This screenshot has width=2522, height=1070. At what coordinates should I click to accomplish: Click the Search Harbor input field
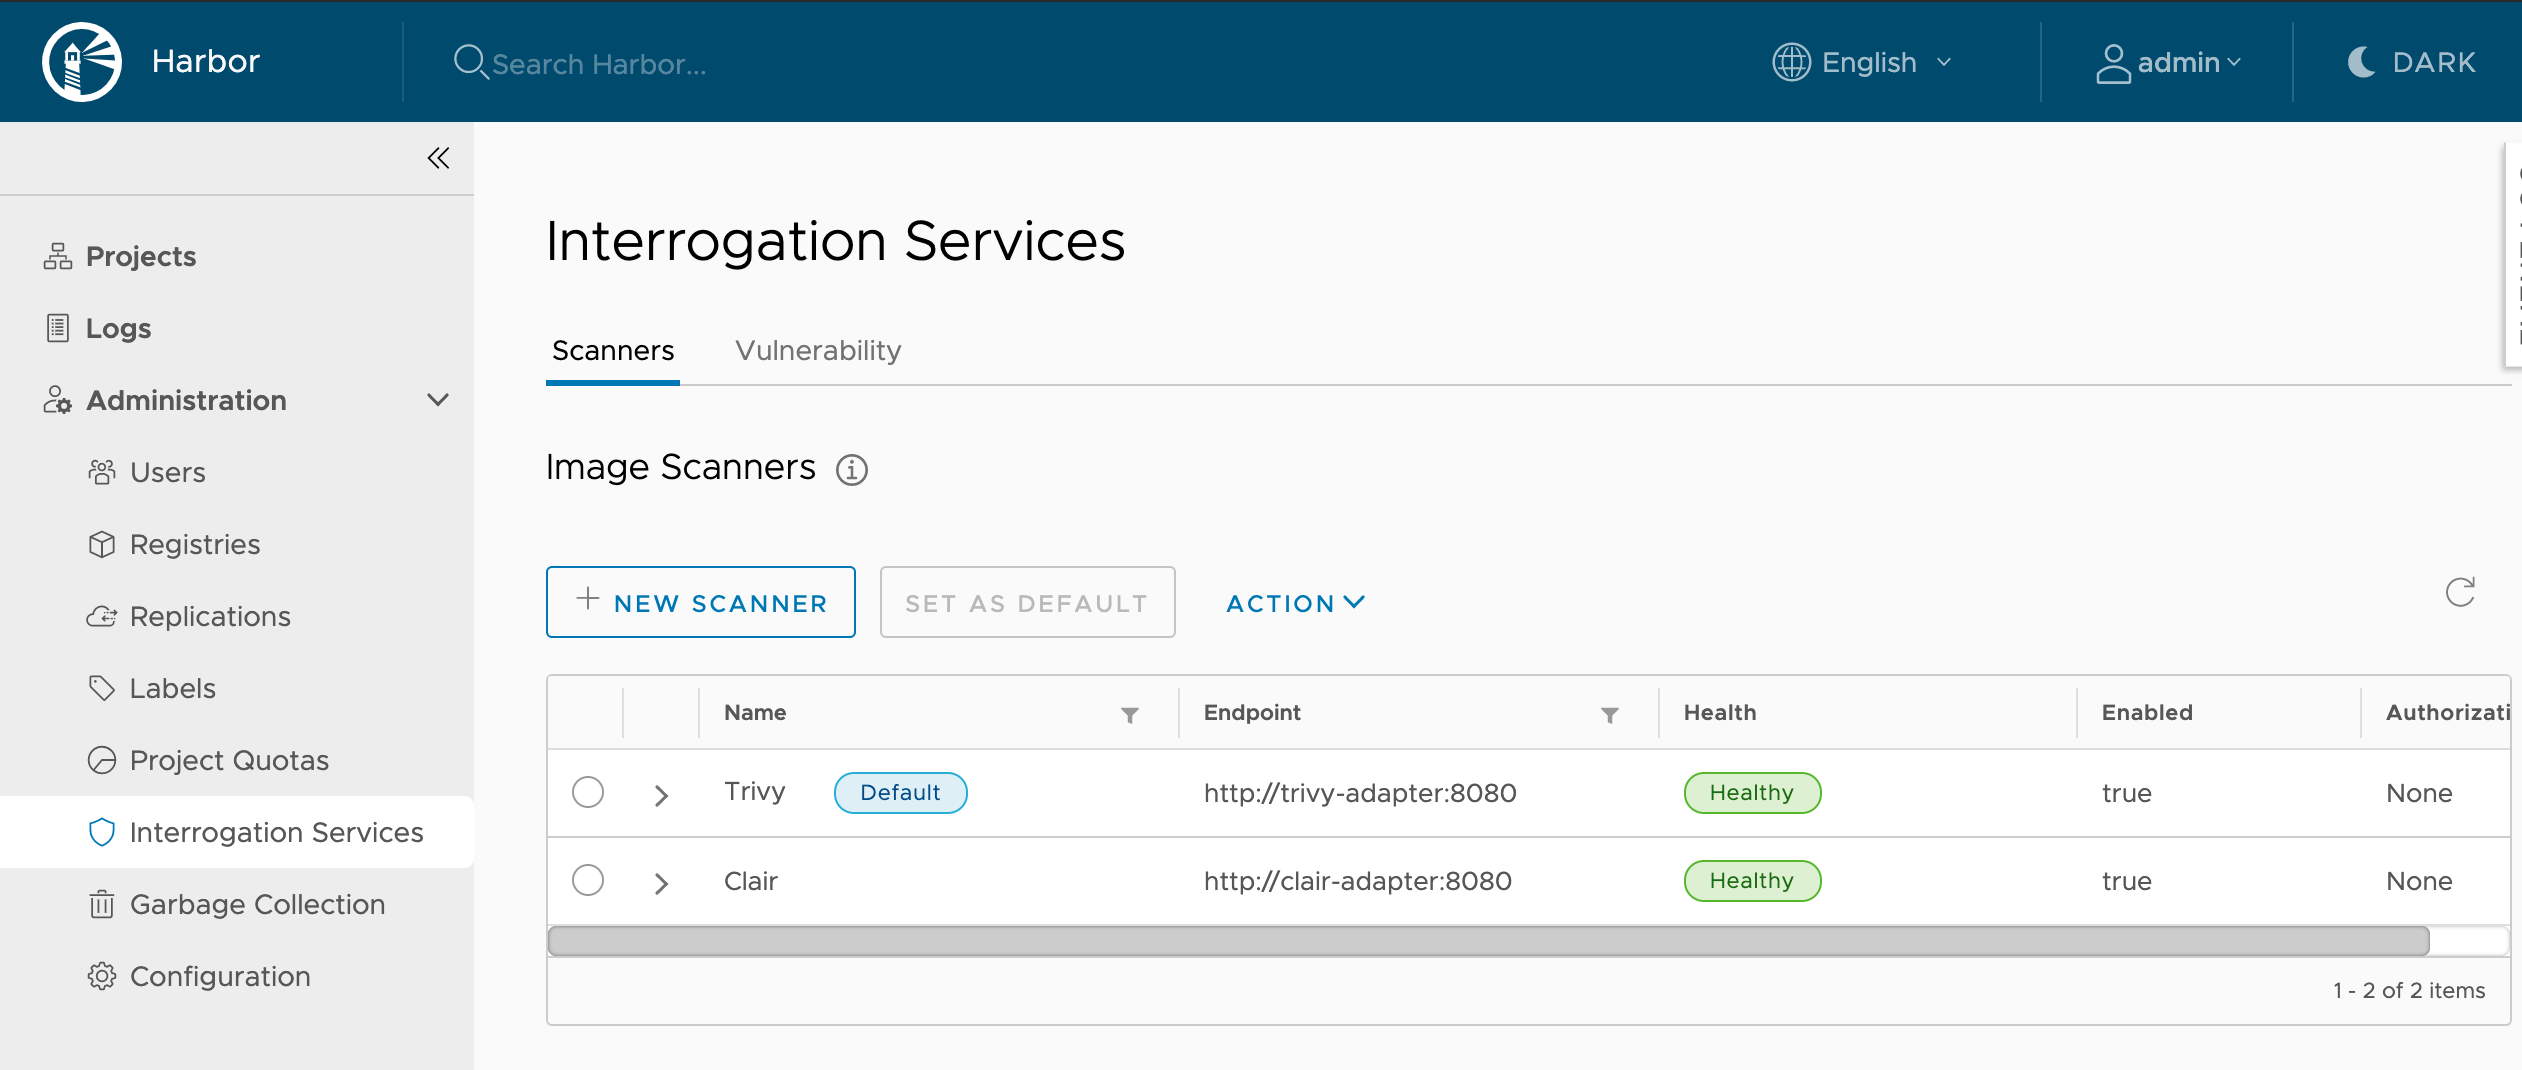[x=600, y=64]
